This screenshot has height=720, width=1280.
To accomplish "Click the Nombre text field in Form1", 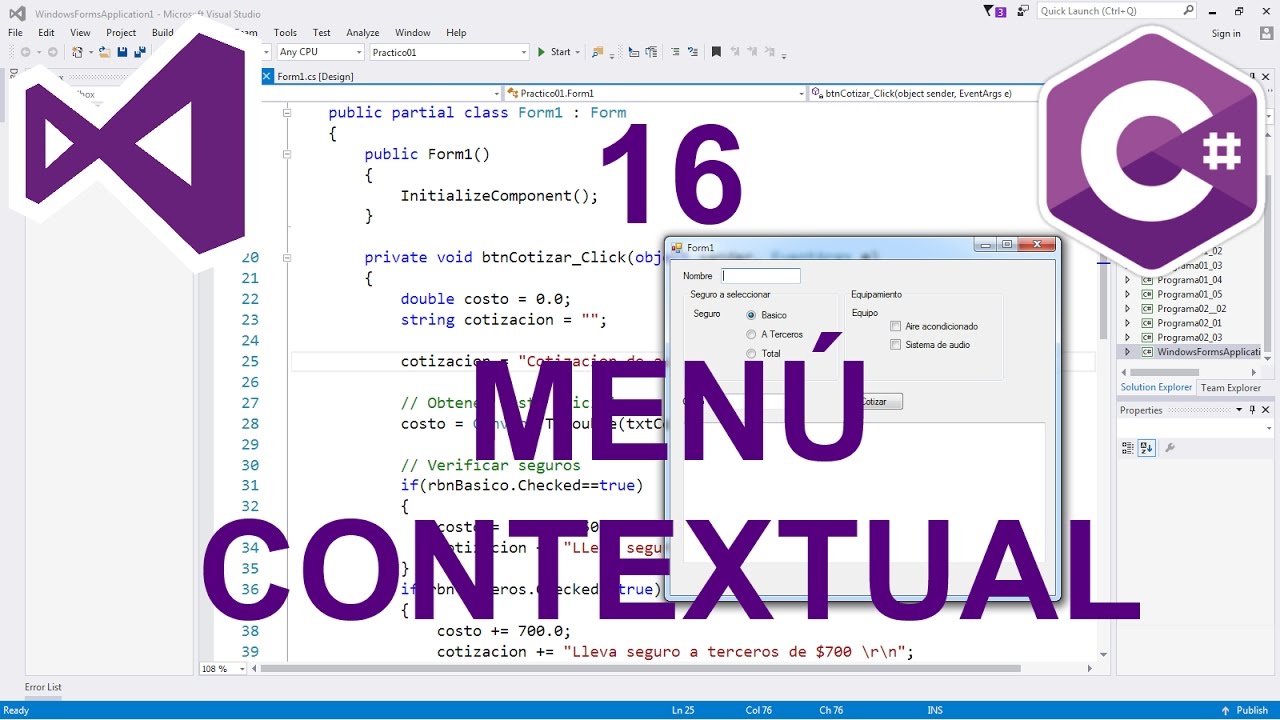I will pos(761,276).
